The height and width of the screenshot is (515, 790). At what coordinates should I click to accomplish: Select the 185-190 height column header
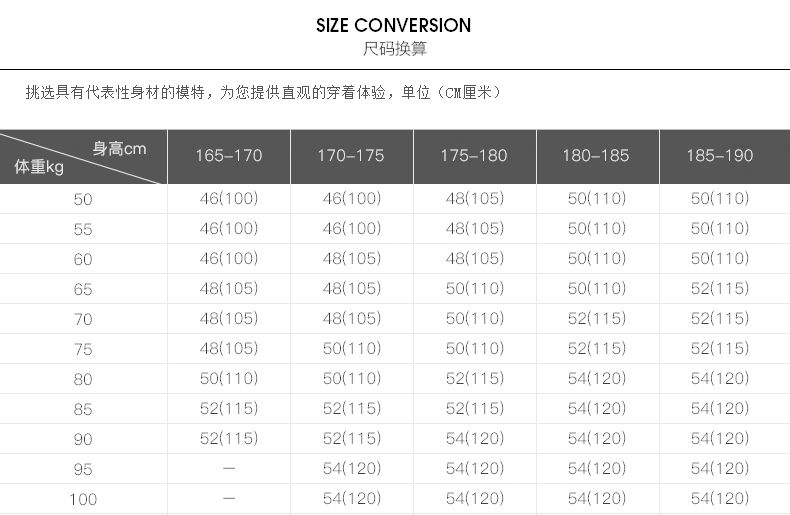tap(719, 156)
